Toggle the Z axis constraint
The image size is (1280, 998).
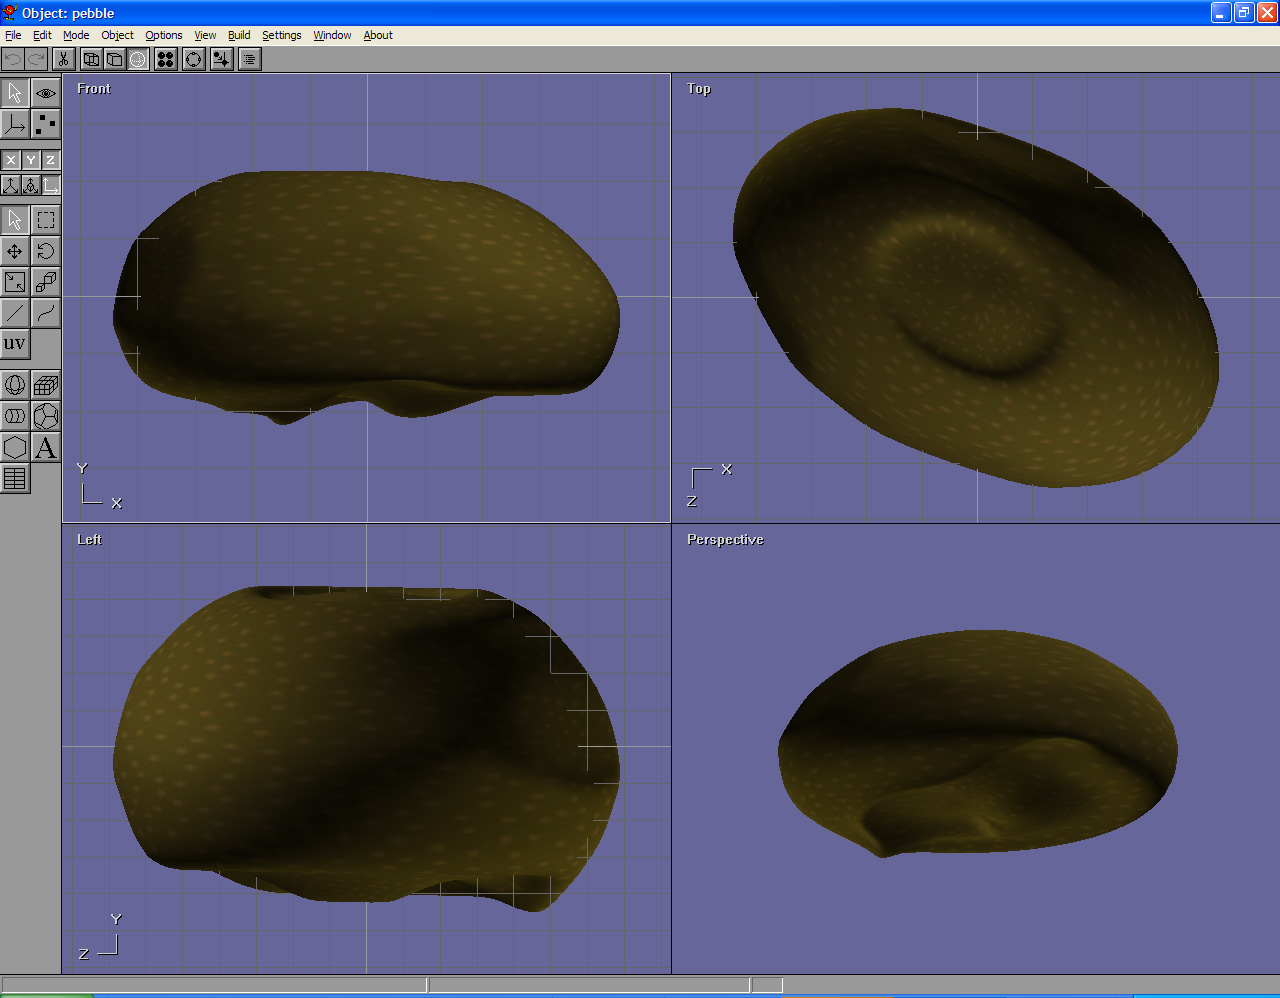[50, 160]
